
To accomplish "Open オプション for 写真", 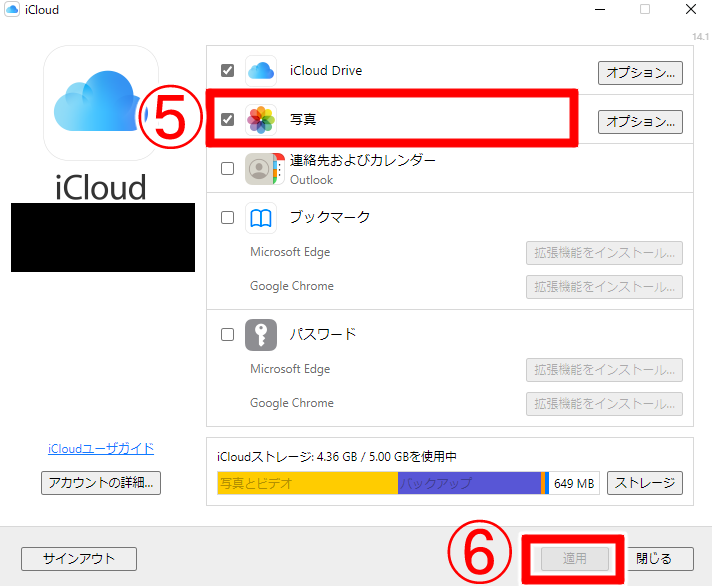I will point(640,122).
